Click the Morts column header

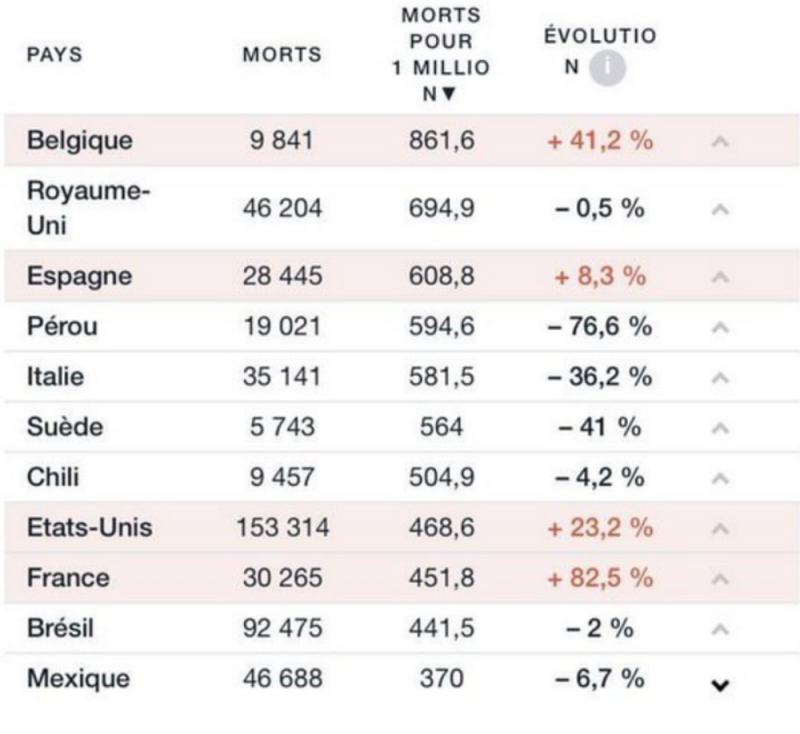point(282,55)
